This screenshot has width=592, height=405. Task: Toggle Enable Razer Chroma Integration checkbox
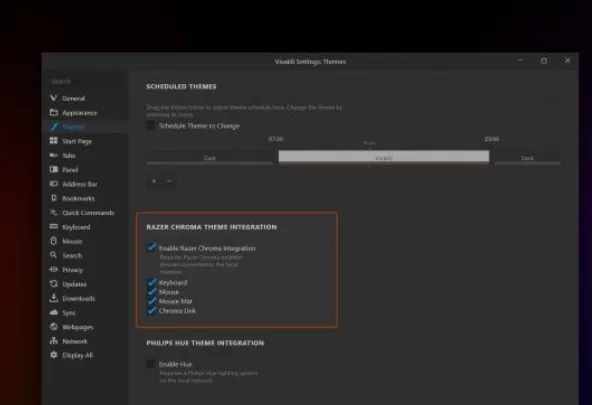point(151,248)
